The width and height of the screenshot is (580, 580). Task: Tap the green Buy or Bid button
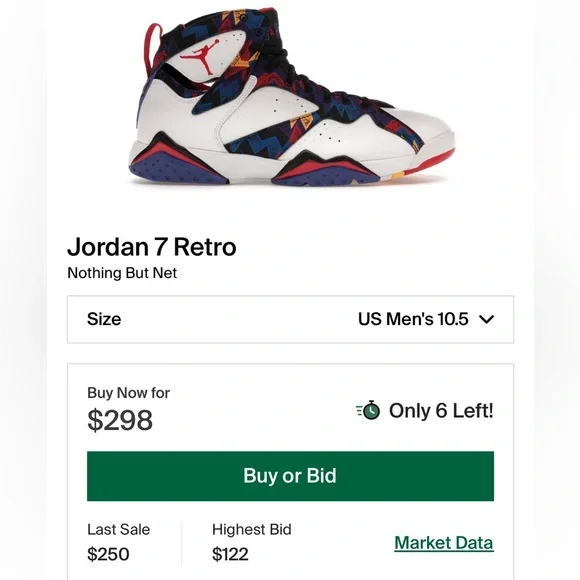point(290,476)
